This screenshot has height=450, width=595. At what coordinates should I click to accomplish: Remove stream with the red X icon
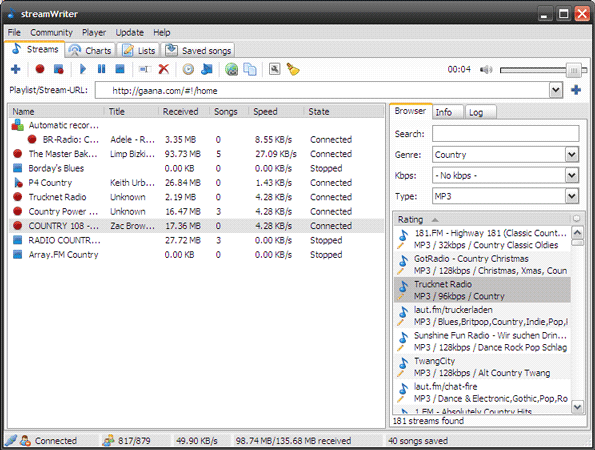pyautogui.click(x=164, y=69)
